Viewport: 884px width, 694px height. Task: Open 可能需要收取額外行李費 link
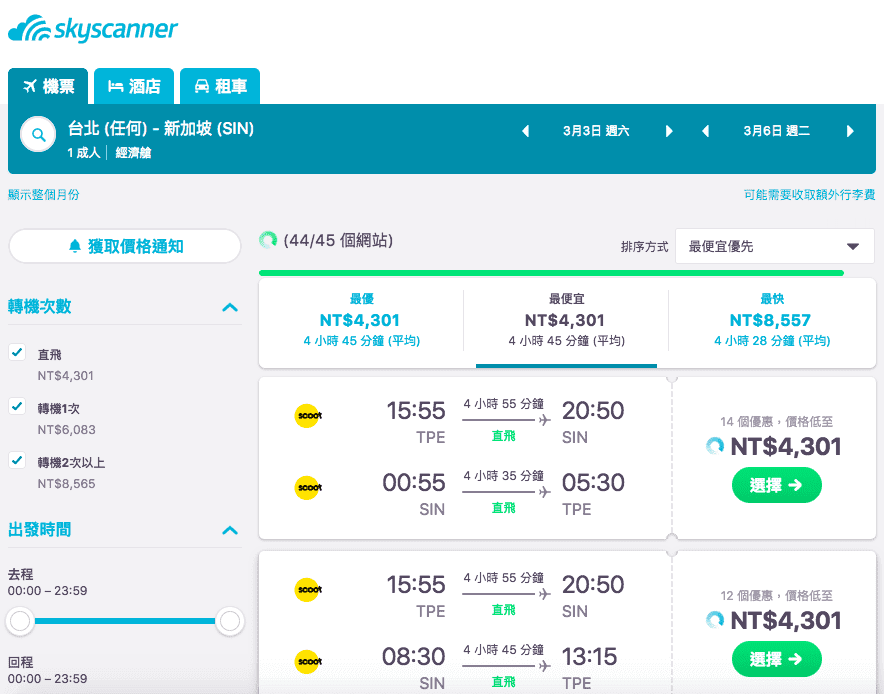809,195
